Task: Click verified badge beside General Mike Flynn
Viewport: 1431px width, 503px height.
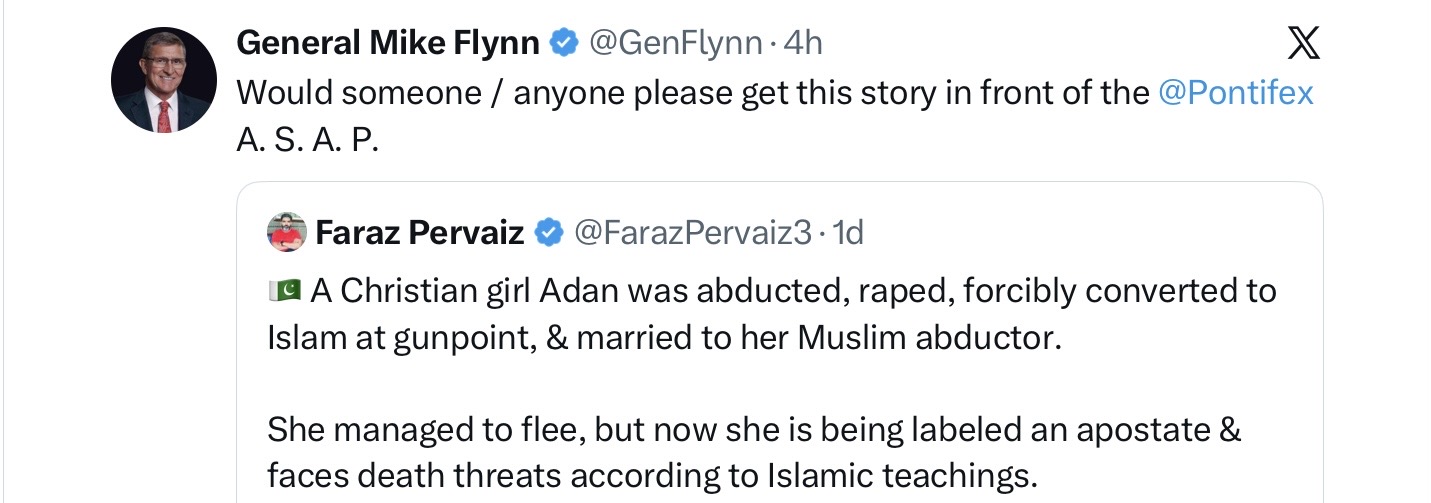Action: pyautogui.click(x=565, y=42)
